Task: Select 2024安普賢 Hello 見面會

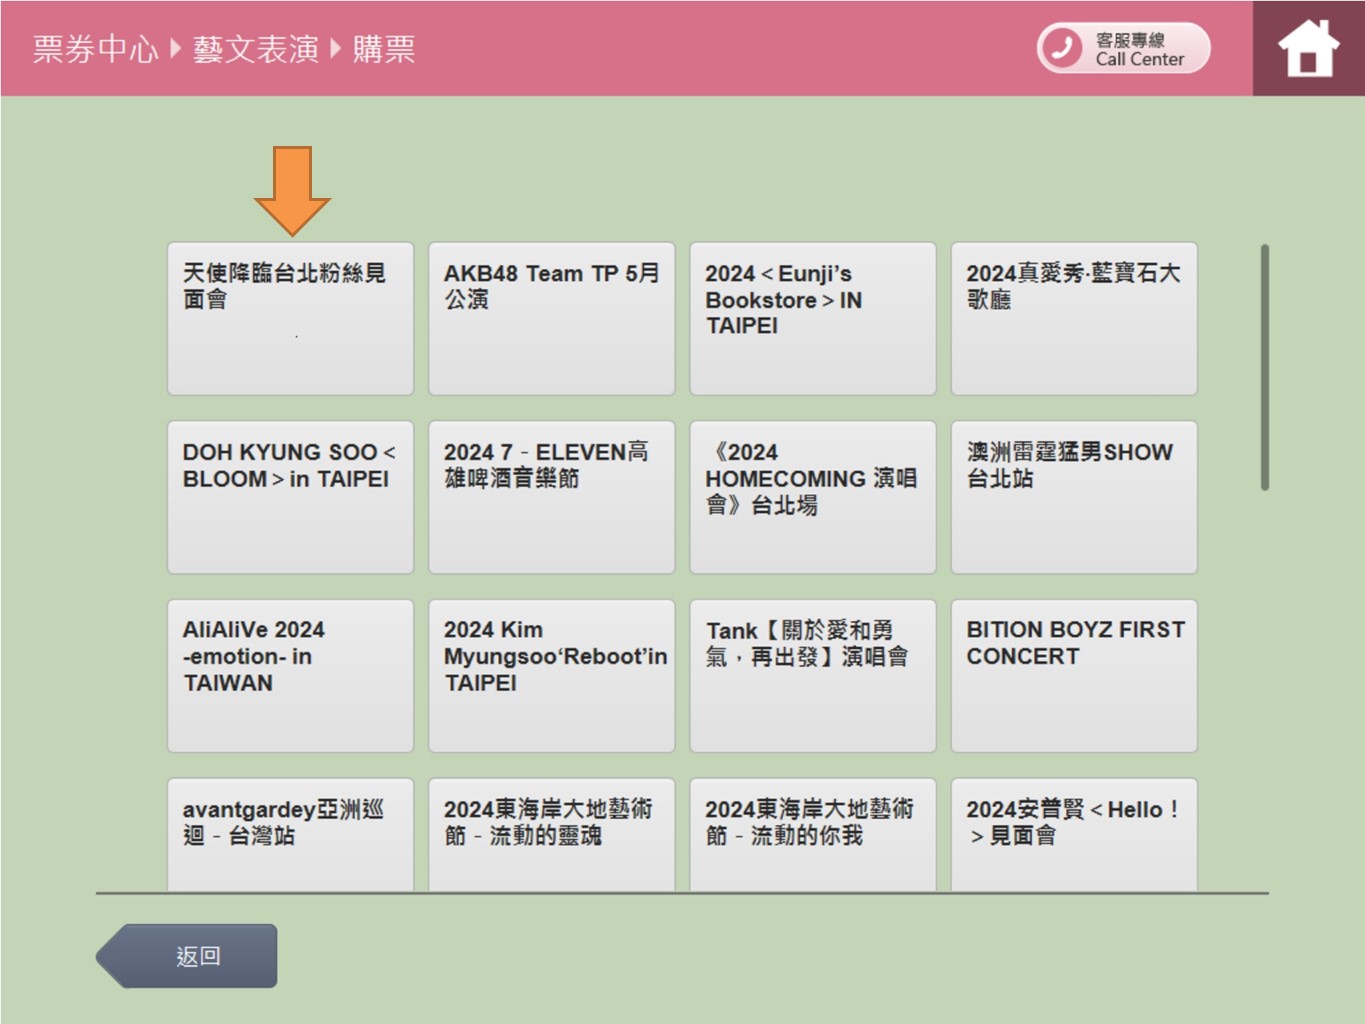Action: coord(1073,833)
